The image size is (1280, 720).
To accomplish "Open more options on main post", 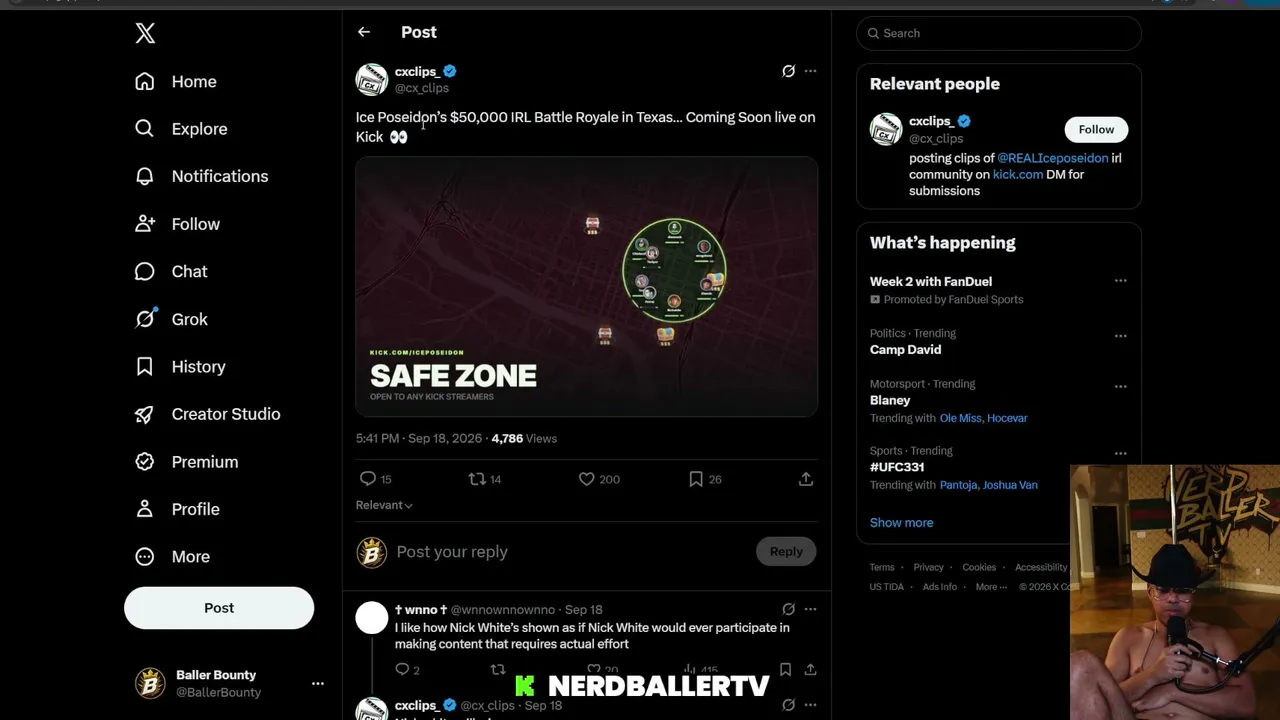I will coord(811,71).
